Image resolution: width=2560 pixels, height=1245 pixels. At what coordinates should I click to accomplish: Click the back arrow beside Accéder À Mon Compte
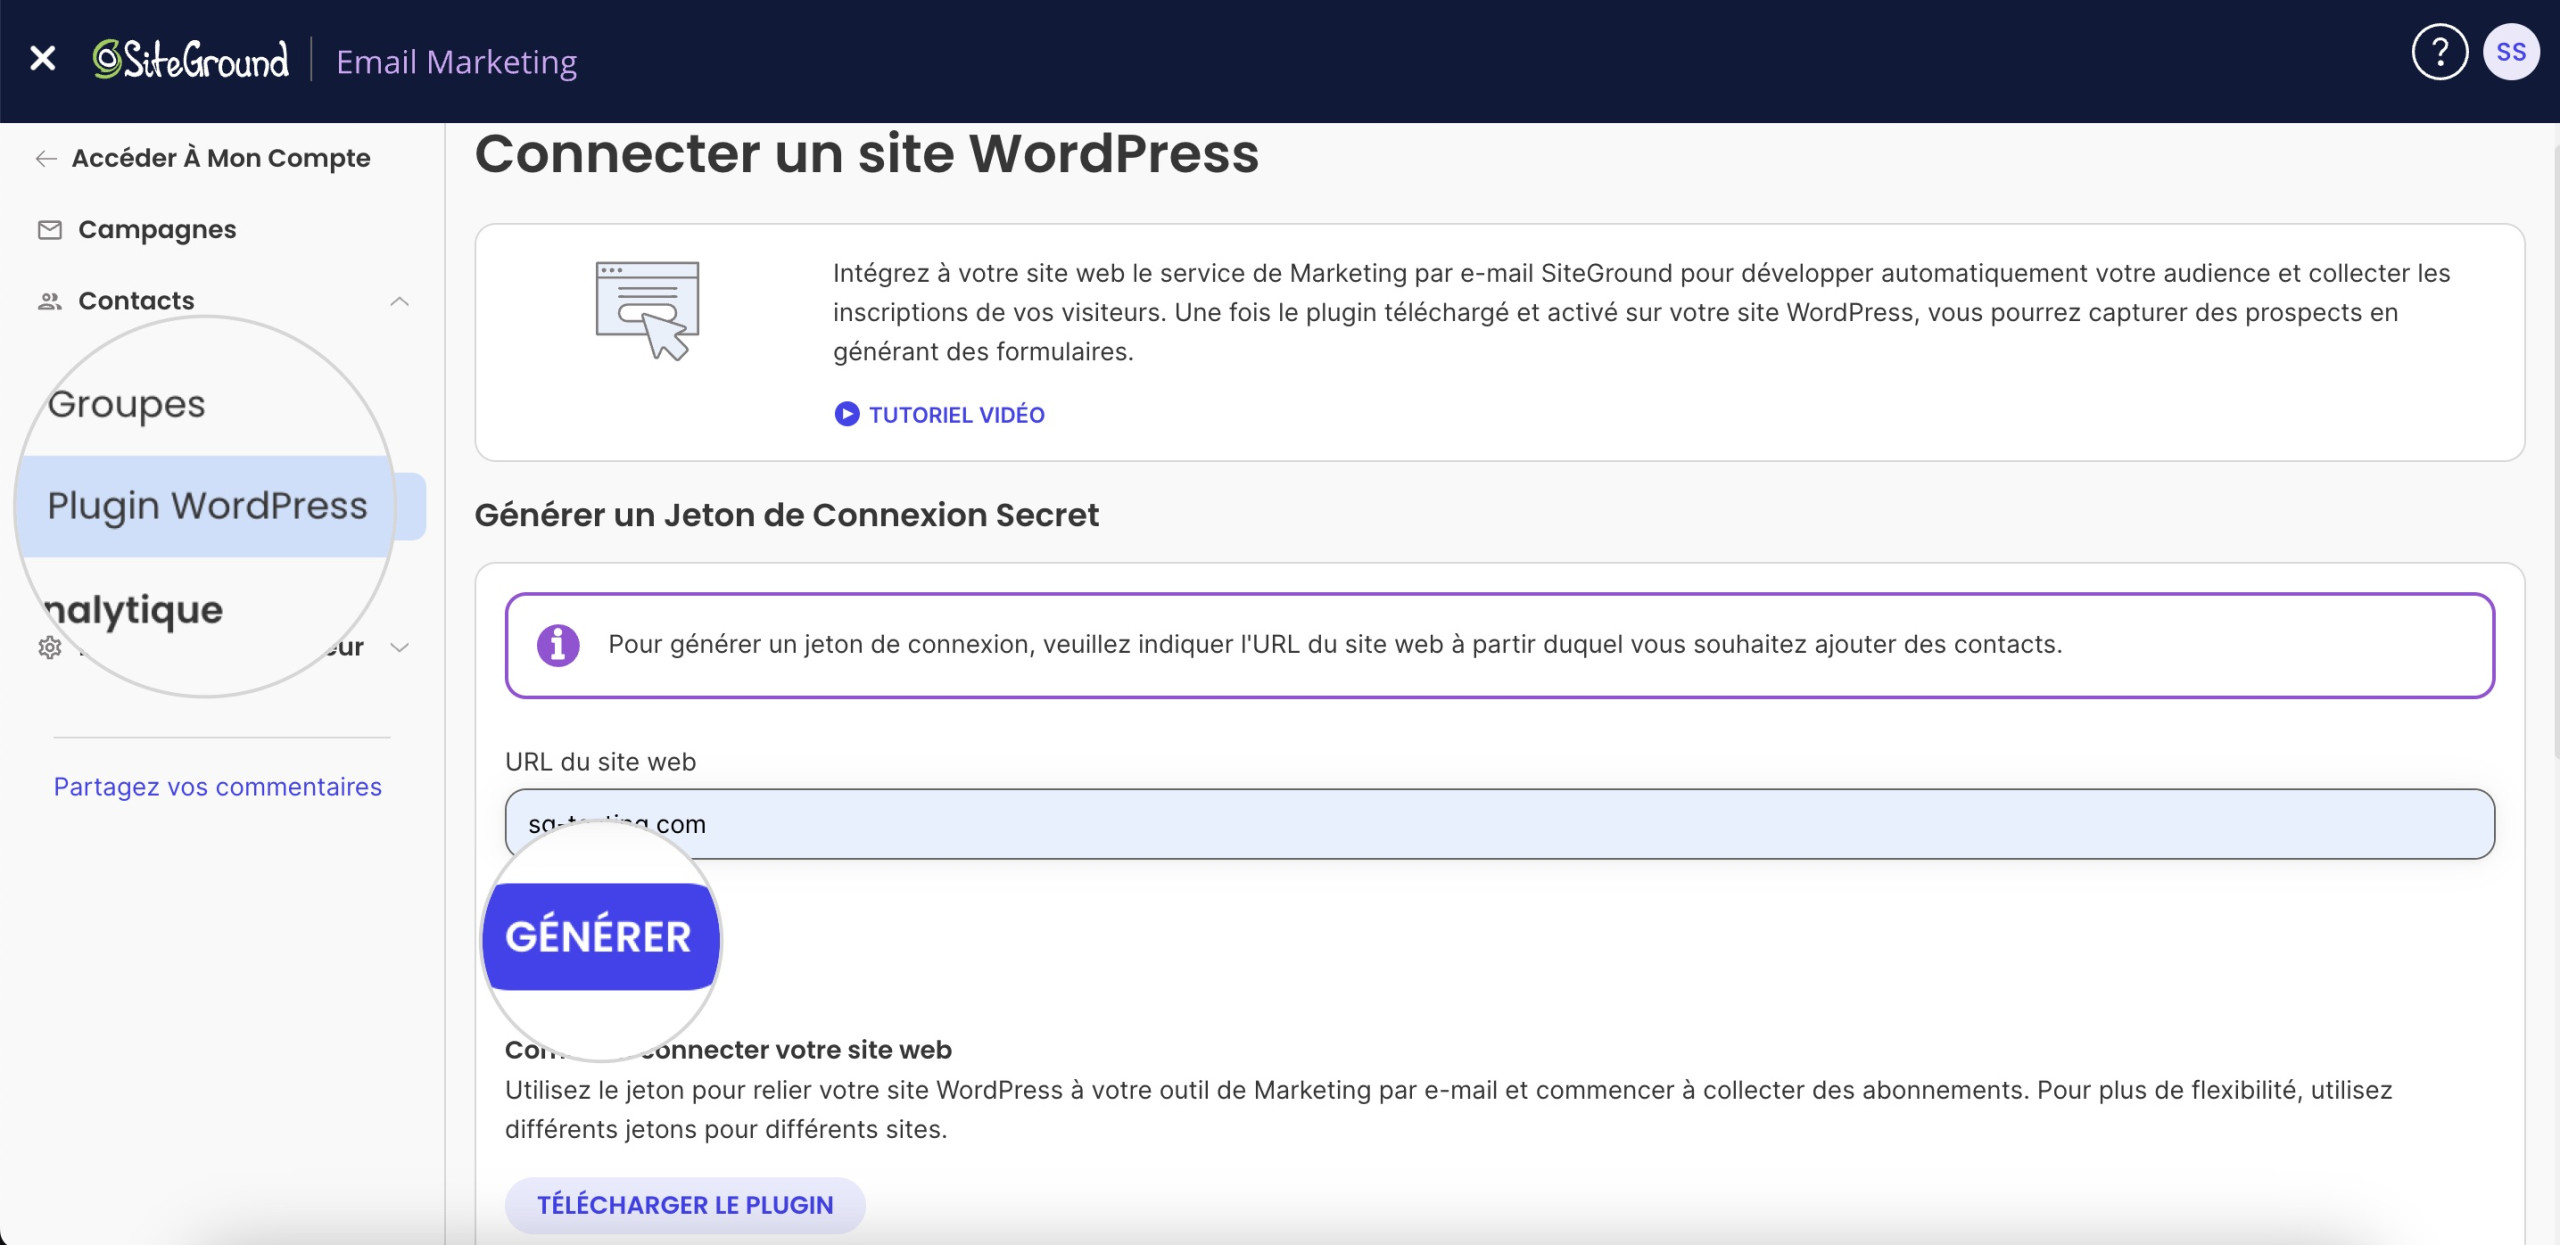46,158
